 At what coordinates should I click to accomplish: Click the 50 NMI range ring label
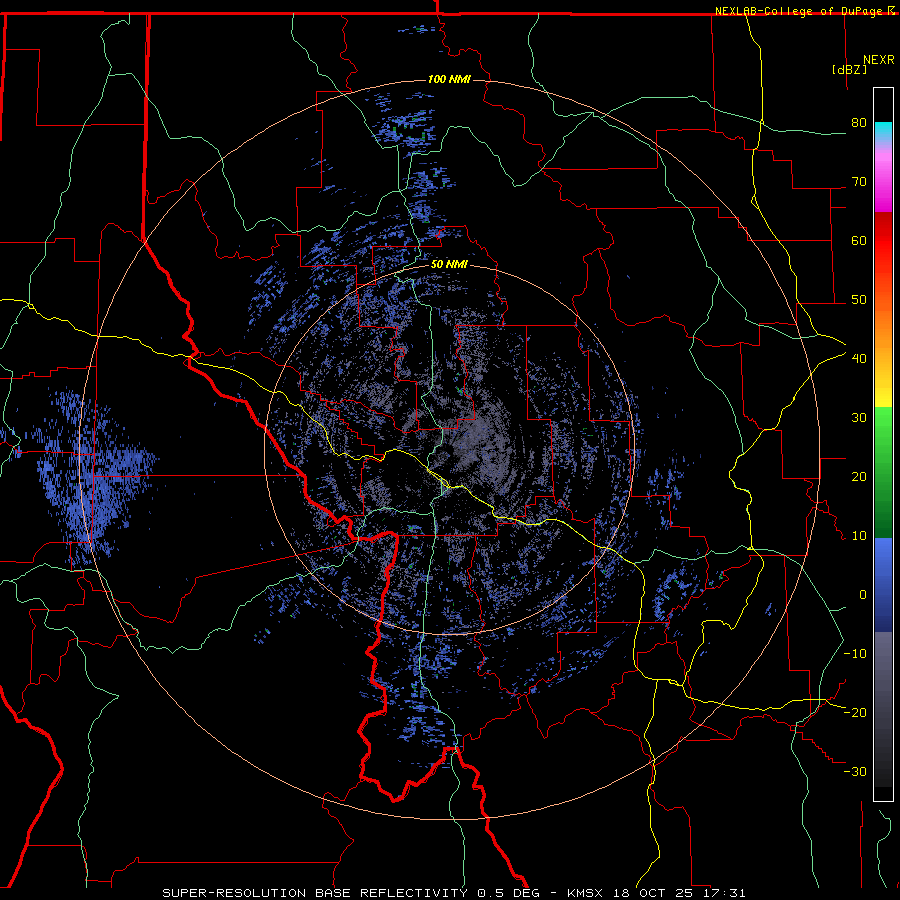449,264
